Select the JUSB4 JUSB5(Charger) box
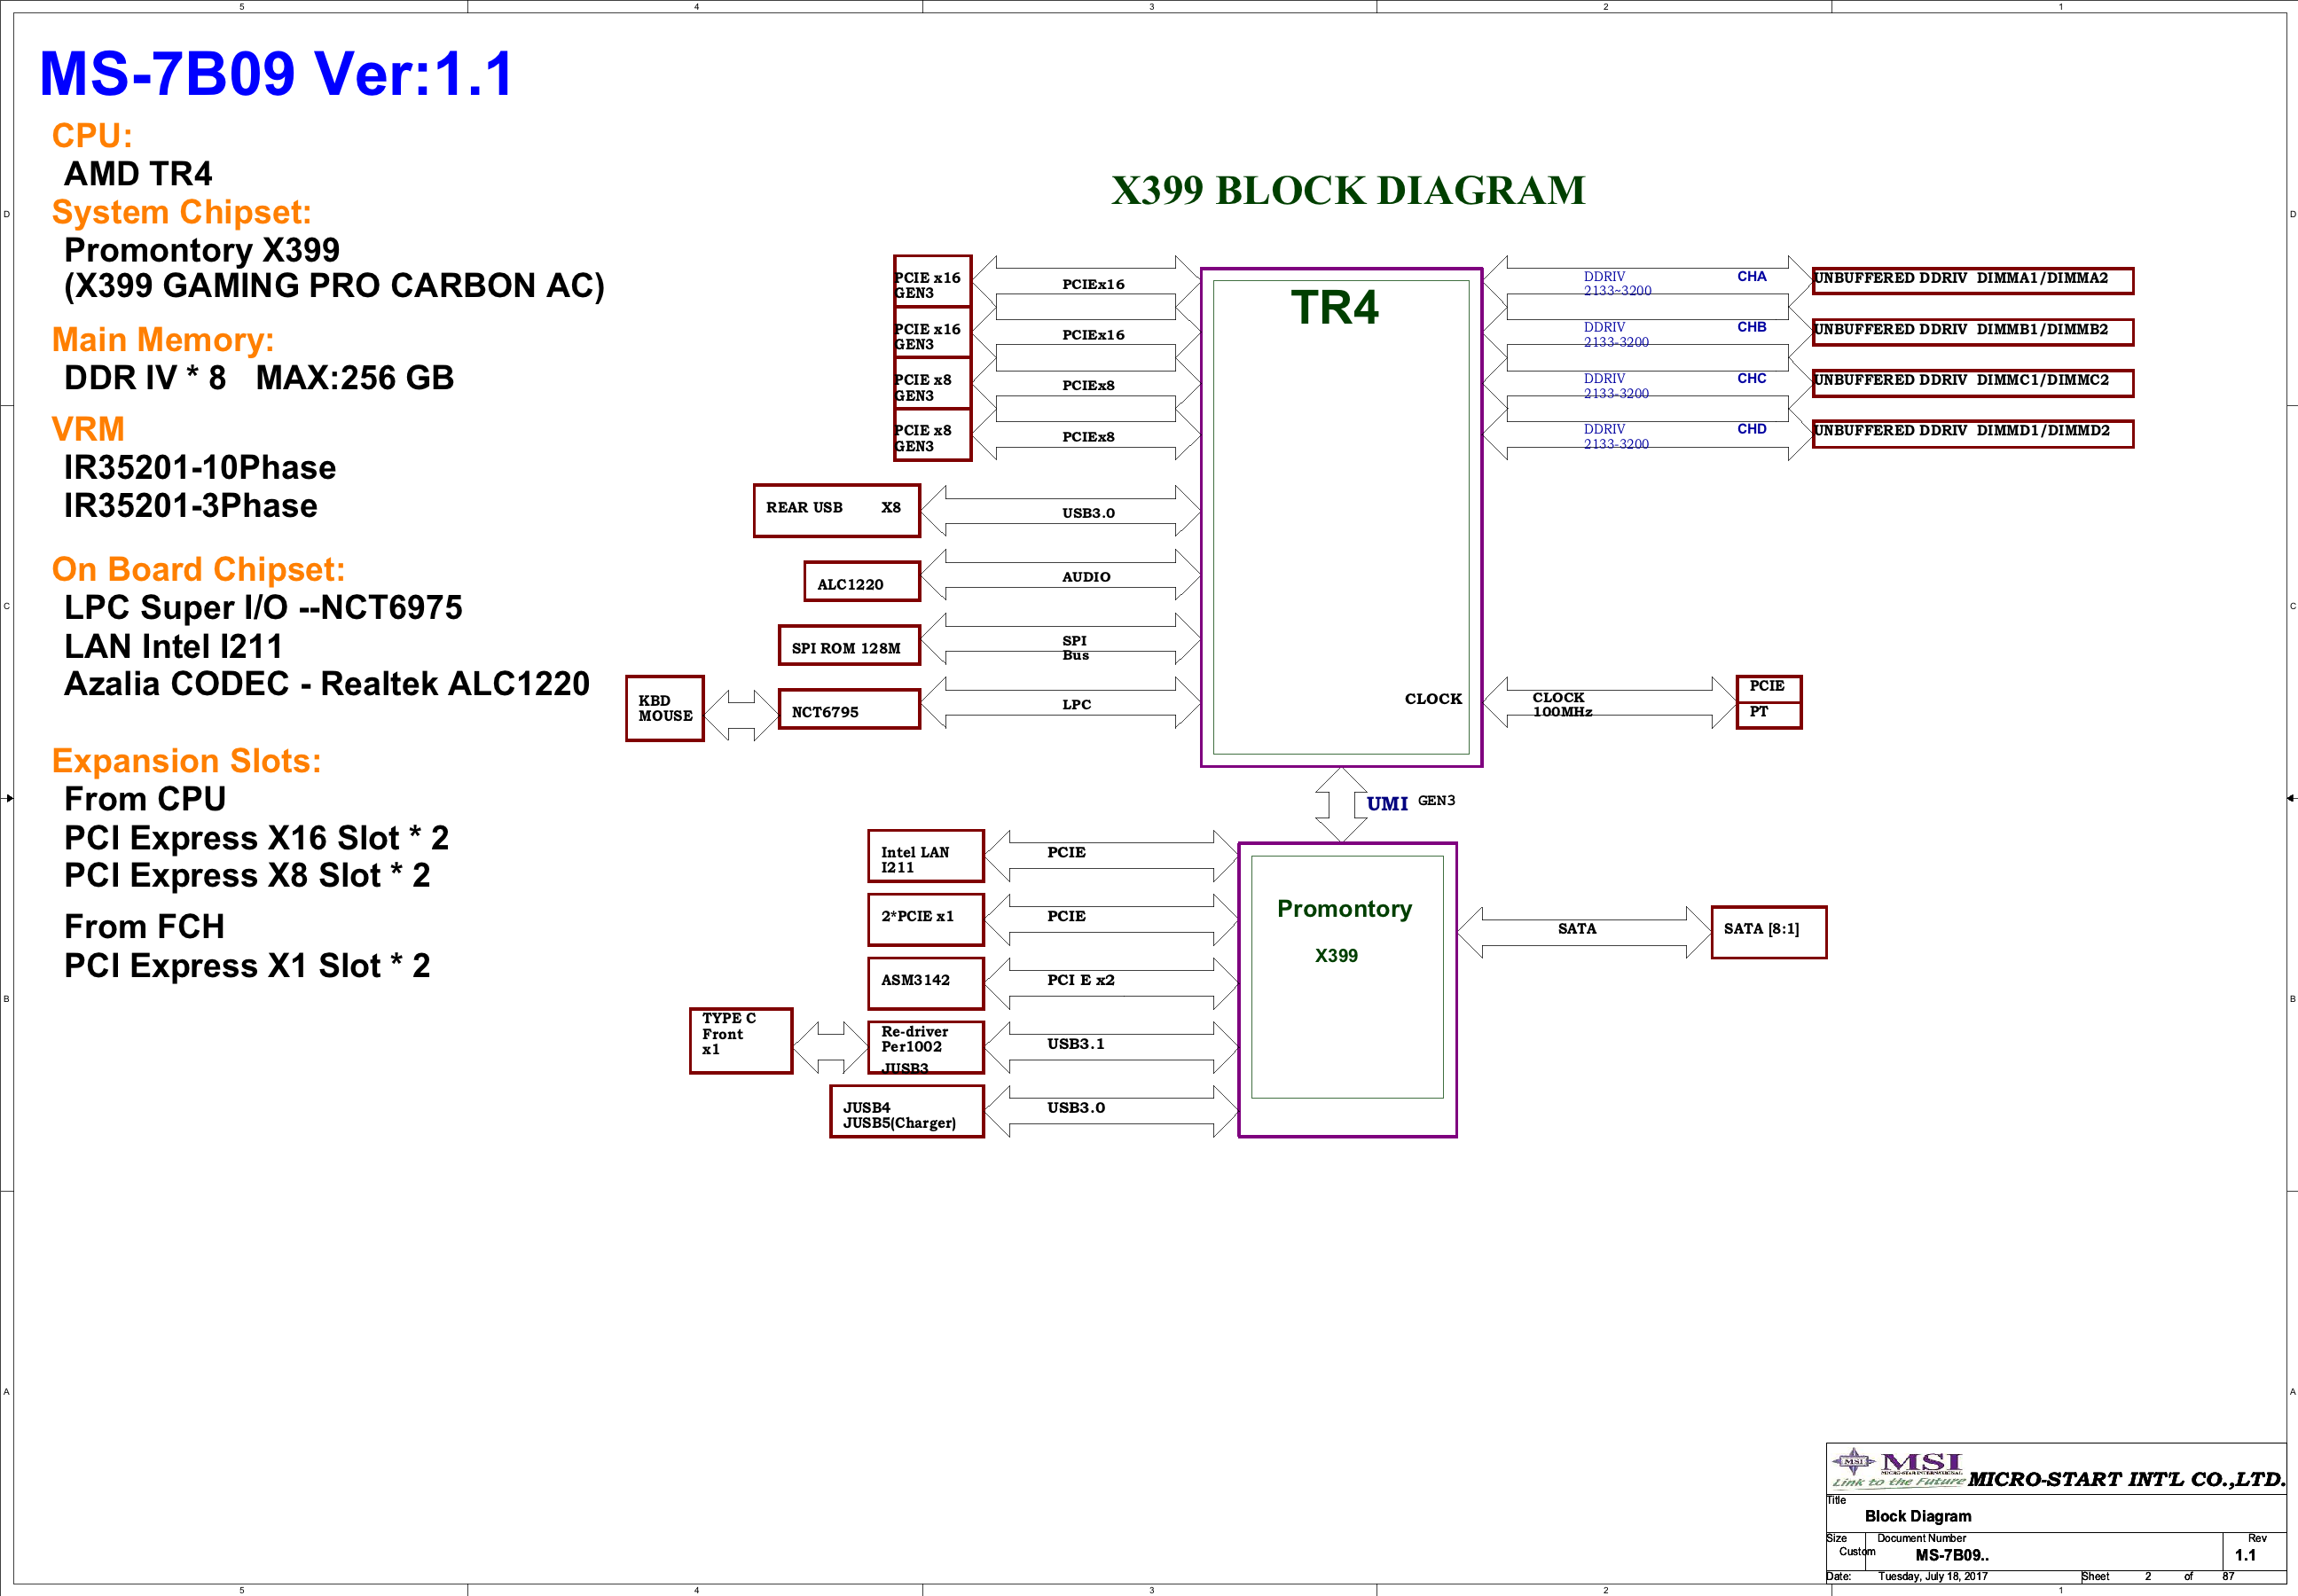The height and width of the screenshot is (1596, 2298). [906, 1111]
